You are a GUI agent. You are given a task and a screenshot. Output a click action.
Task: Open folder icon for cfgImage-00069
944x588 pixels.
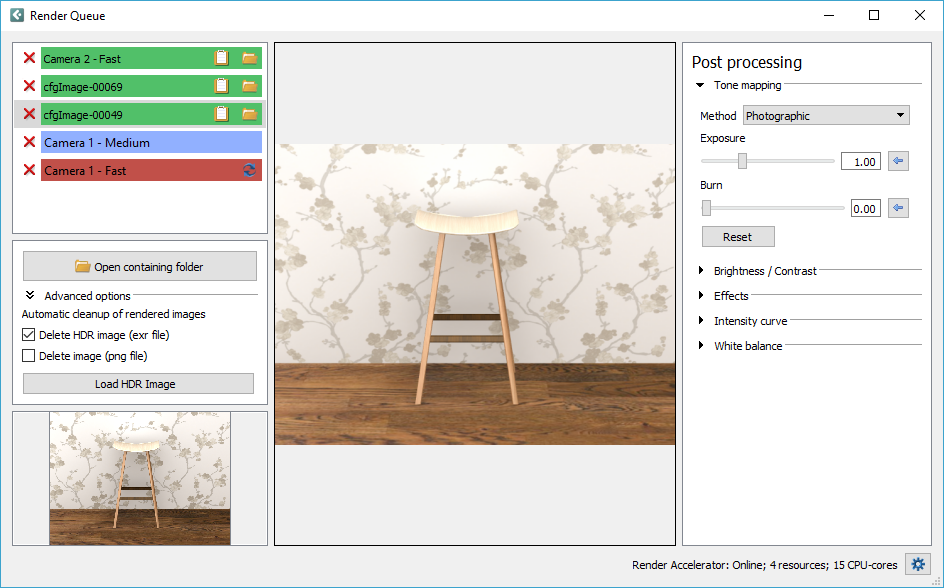coord(249,87)
